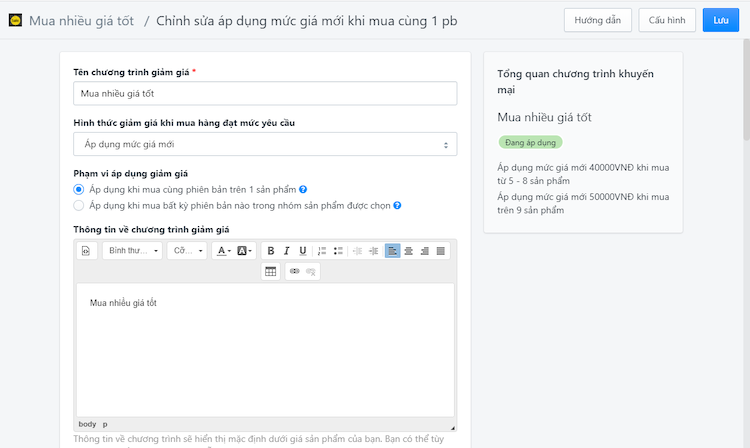This screenshot has height=448, width=750.
Task: Toggle bold formatting in editor
Action: click(270, 251)
